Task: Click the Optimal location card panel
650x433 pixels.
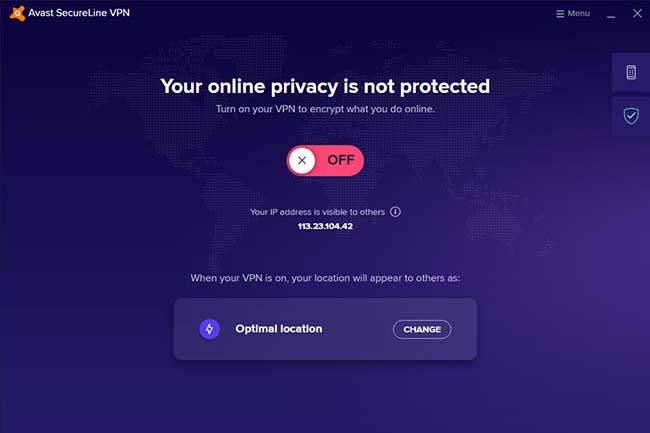Action: coord(325,329)
